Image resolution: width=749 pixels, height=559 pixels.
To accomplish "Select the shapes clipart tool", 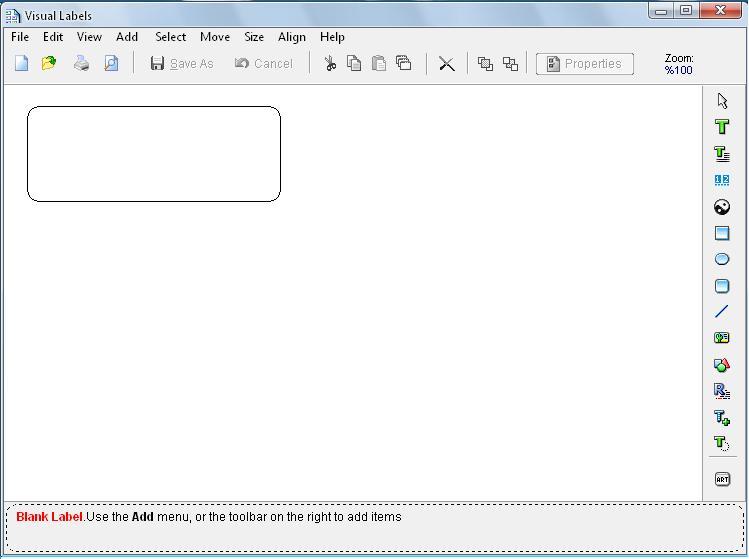I will [x=722, y=365].
